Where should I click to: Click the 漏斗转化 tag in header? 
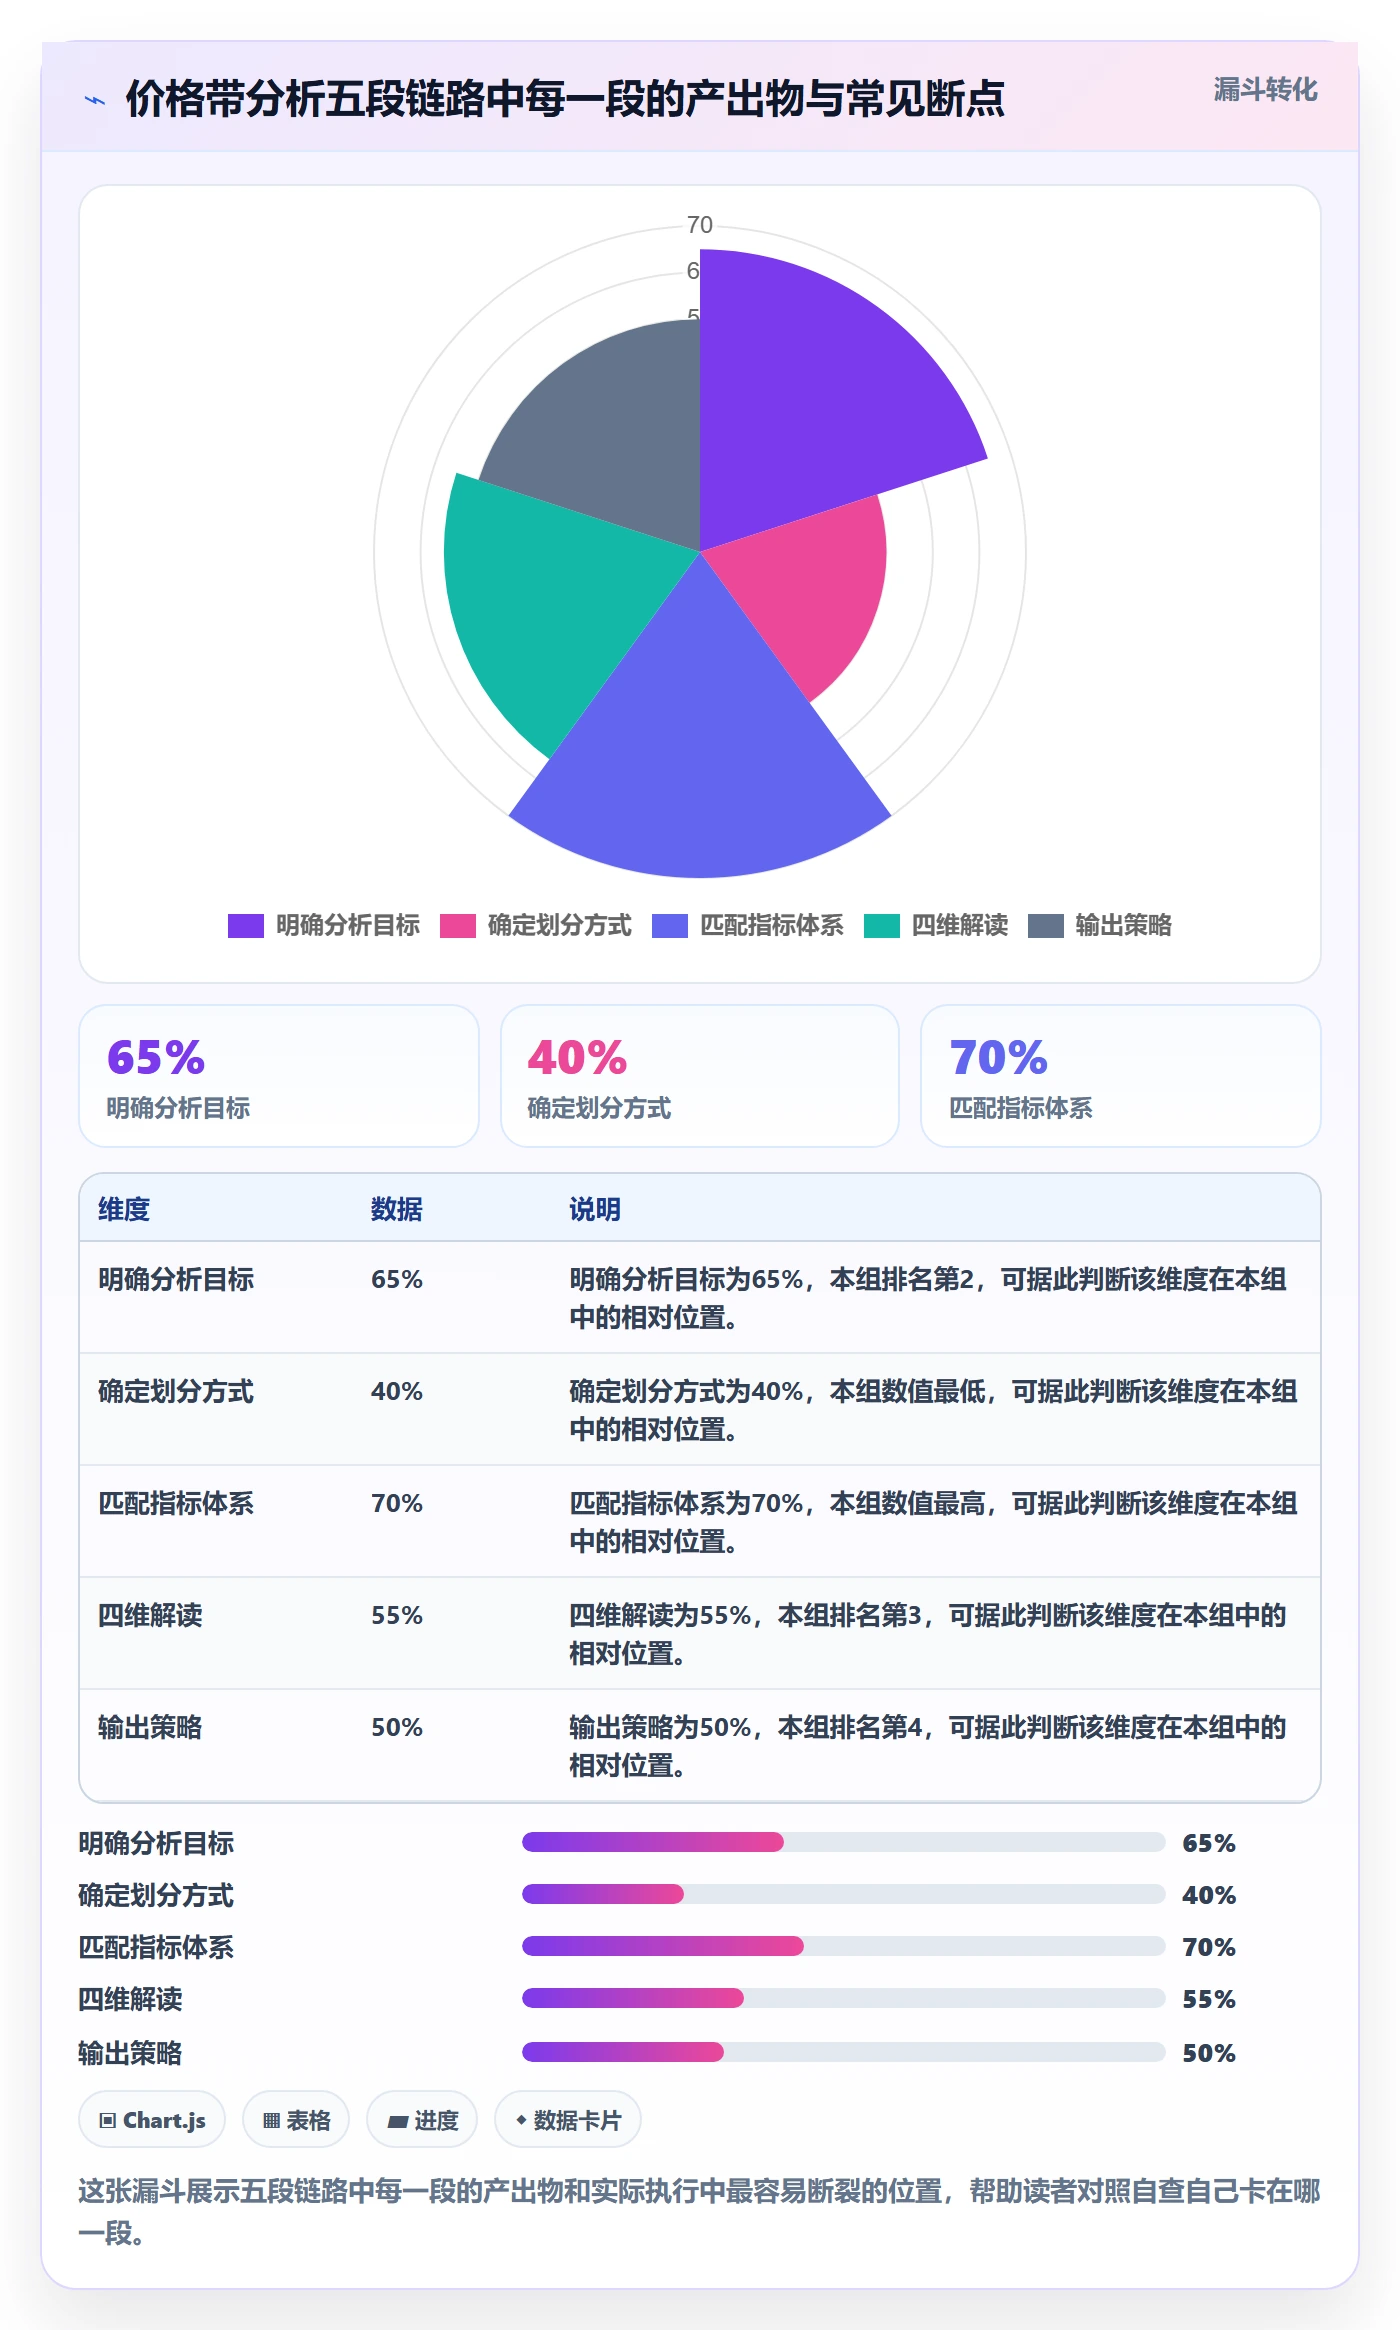coord(1265,90)
